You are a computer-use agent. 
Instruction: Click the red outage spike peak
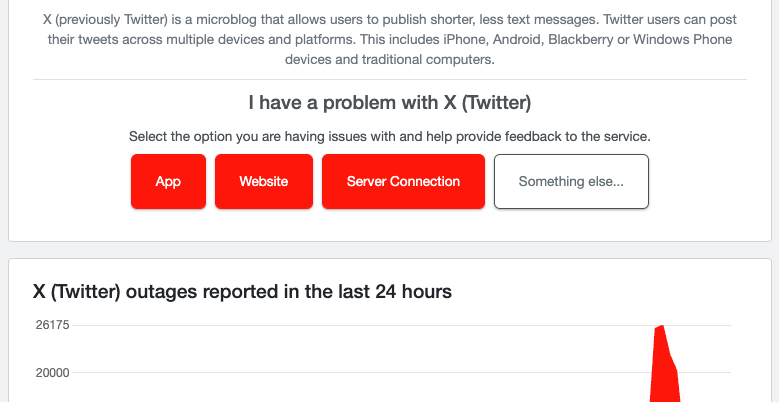click(661, 327)
